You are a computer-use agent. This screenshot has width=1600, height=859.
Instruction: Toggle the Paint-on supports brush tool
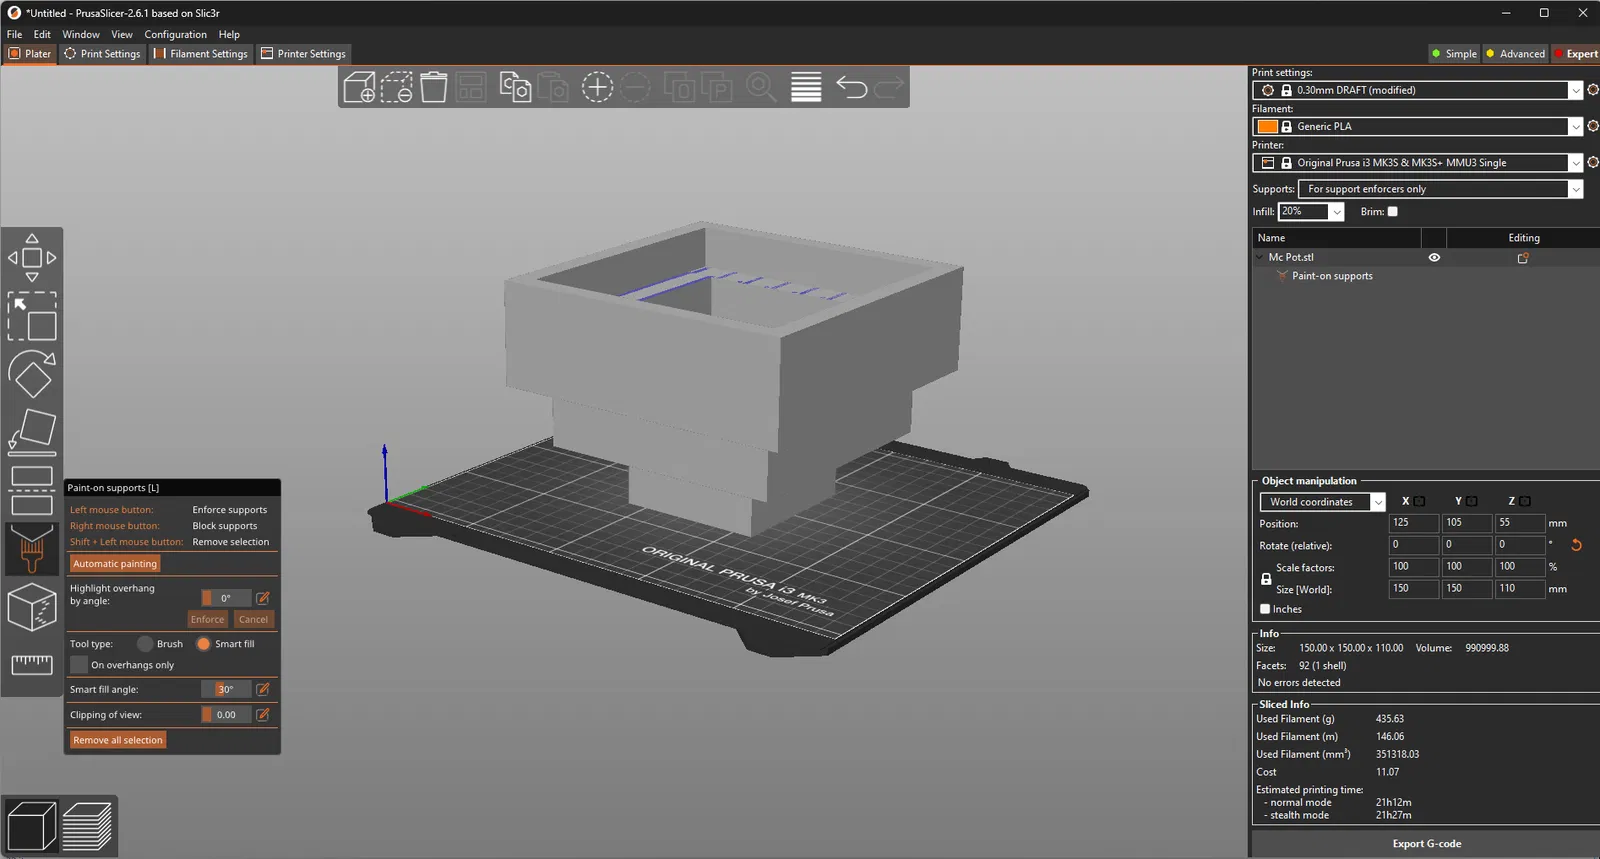pos(32,549)
